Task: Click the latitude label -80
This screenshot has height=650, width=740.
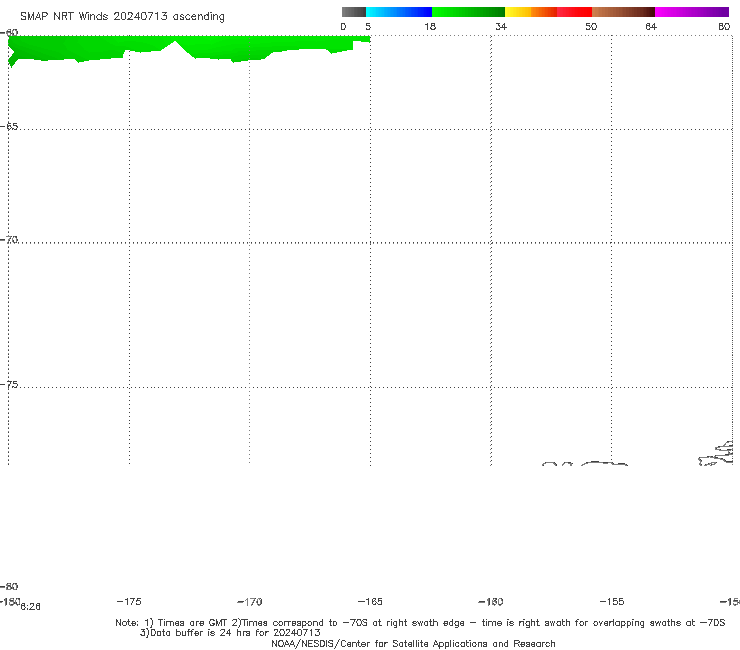Action: [9, 586]
